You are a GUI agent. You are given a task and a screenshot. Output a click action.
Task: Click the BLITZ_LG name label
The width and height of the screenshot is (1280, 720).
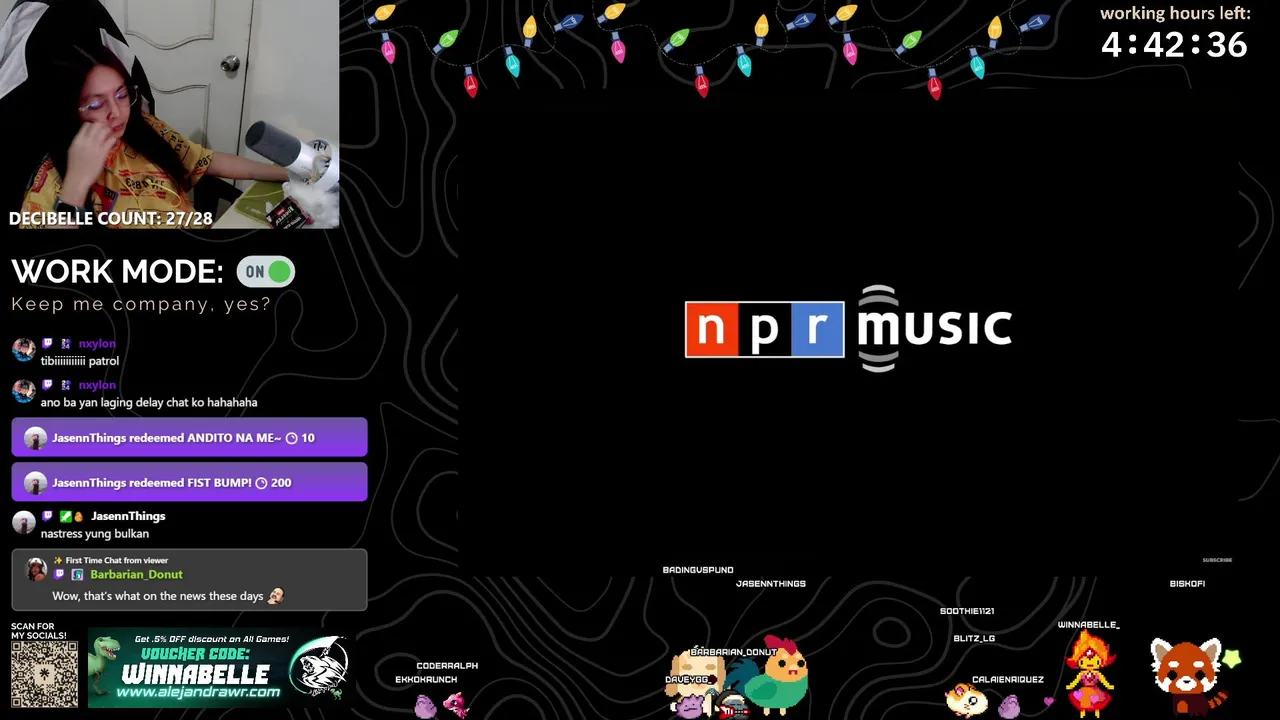[974, 638]
